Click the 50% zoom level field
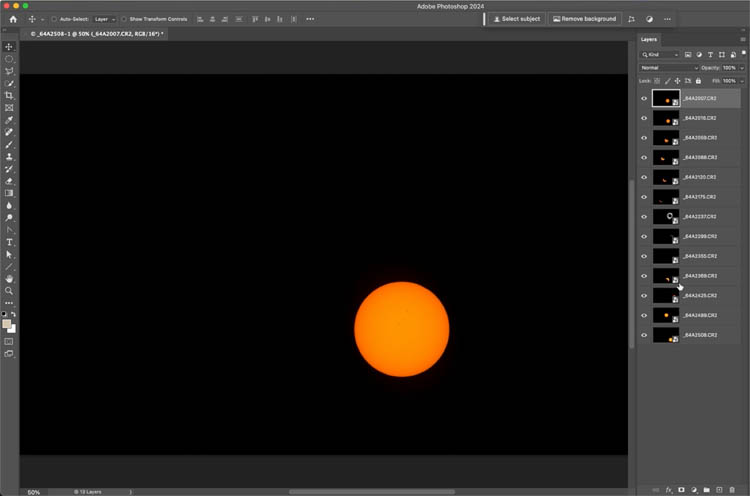Viewport: 750px width, 496px height. pyautogui.click(x=33, y=492)
